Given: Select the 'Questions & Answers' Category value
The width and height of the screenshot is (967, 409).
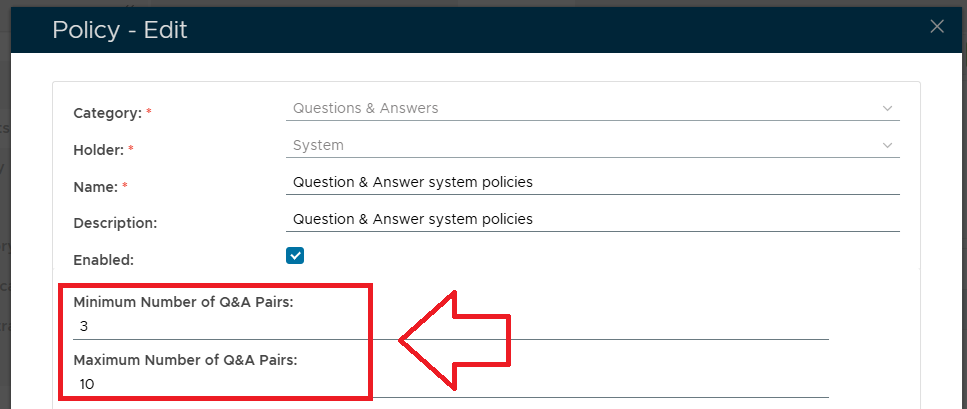Looking at the screenshot, I should pos(365,108).
